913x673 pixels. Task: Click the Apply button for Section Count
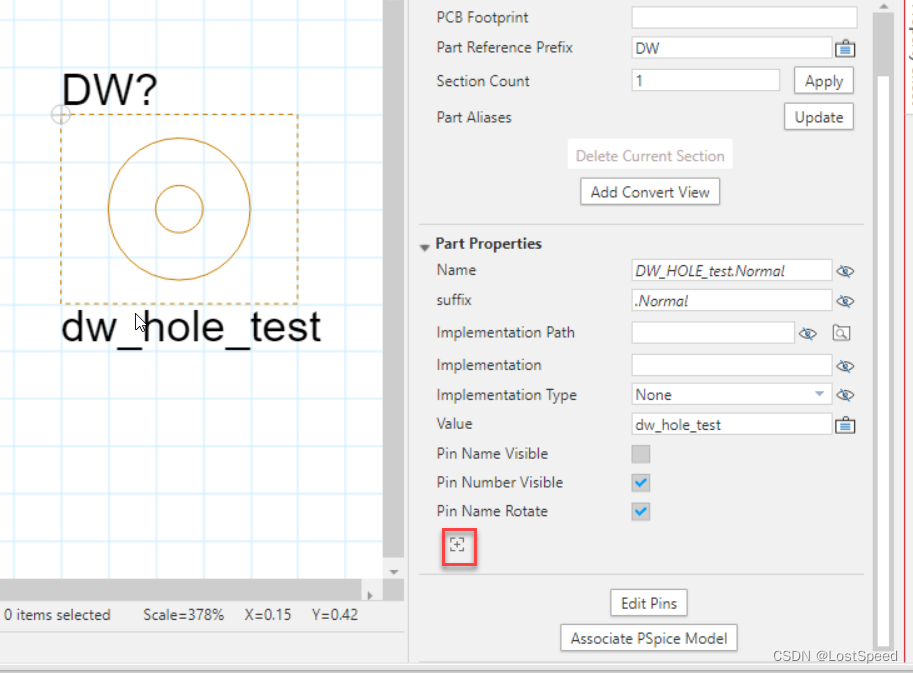tap(824, 81)
